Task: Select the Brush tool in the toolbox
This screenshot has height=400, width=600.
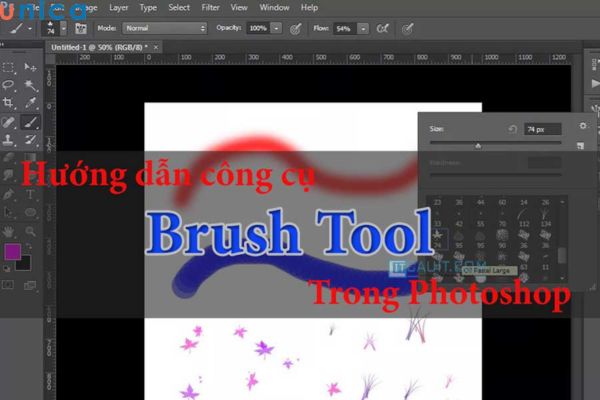Action: click(x=30, y=121)
